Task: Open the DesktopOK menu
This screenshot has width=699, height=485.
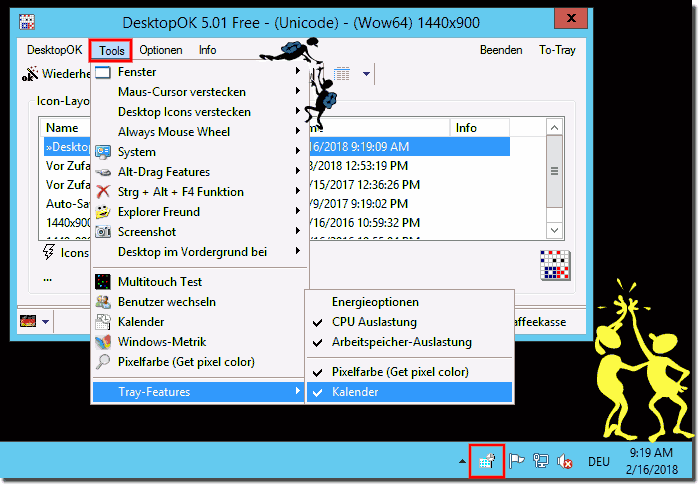Action: pos(55,50)
